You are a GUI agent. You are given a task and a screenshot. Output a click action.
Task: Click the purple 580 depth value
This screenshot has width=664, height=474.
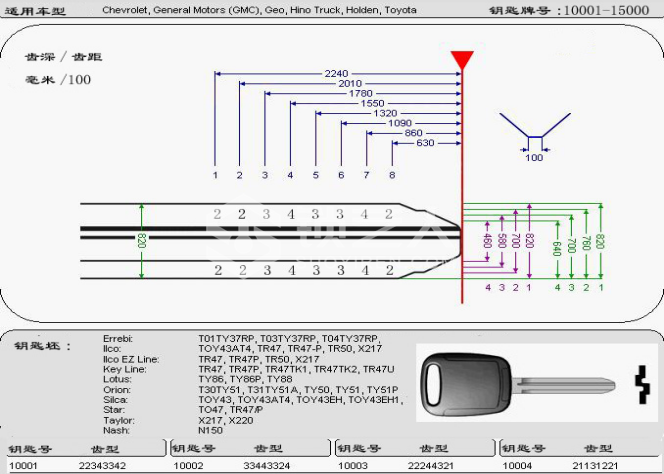[x=502, y=241]
